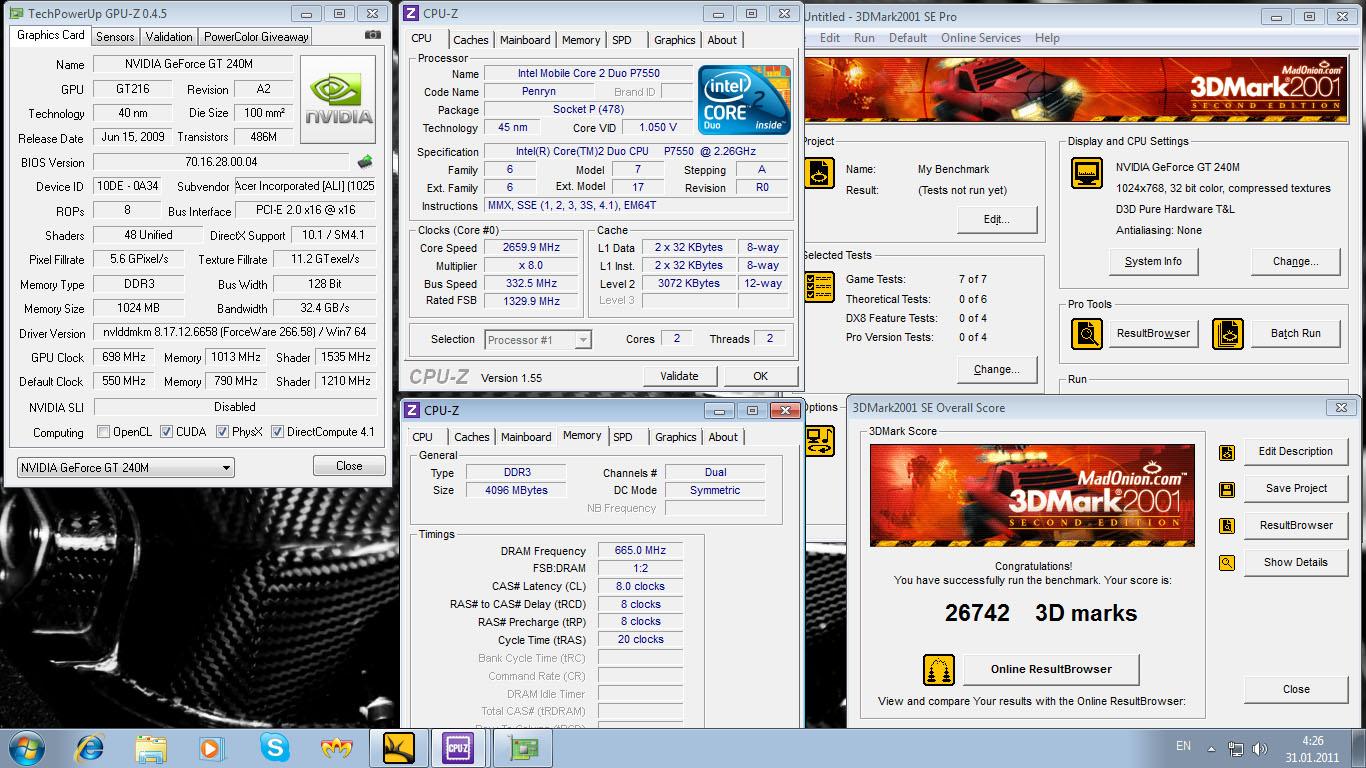The width and height of the screenshot is (1366, 768).
Task: Click Change... under Selected Tests
Action: [996, 369]
